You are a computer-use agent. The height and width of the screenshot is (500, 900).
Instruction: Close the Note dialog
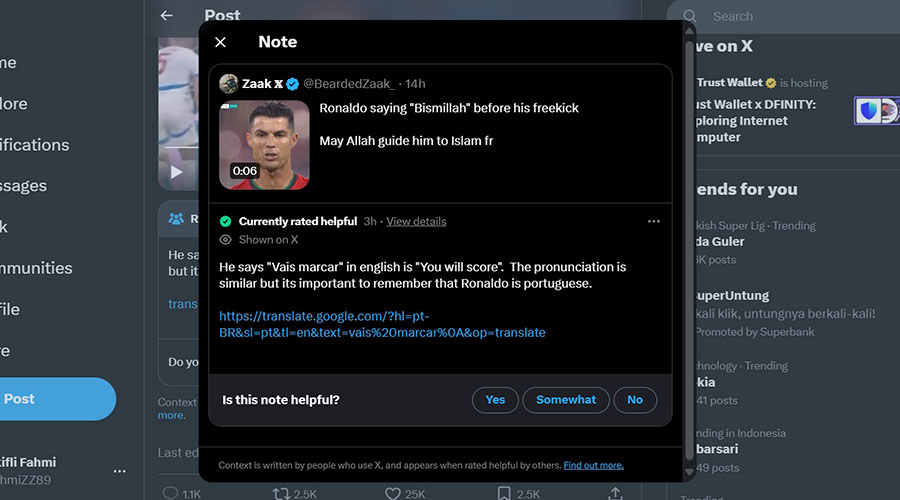pyautogui.click(x=220, y=42)
